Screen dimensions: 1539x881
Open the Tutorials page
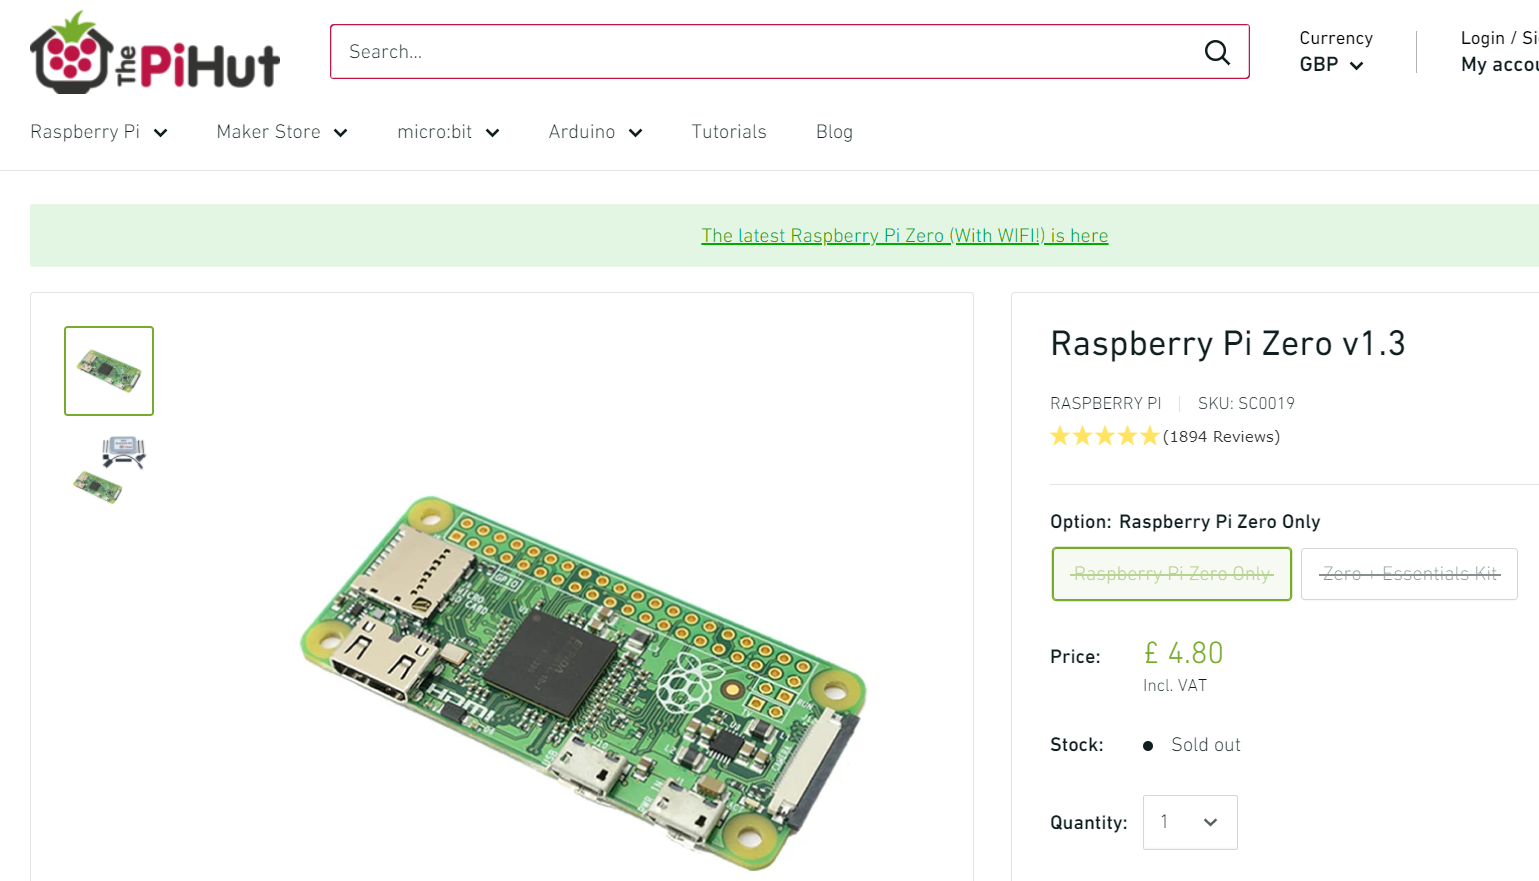pyautogui.click(x=729, y=132)
